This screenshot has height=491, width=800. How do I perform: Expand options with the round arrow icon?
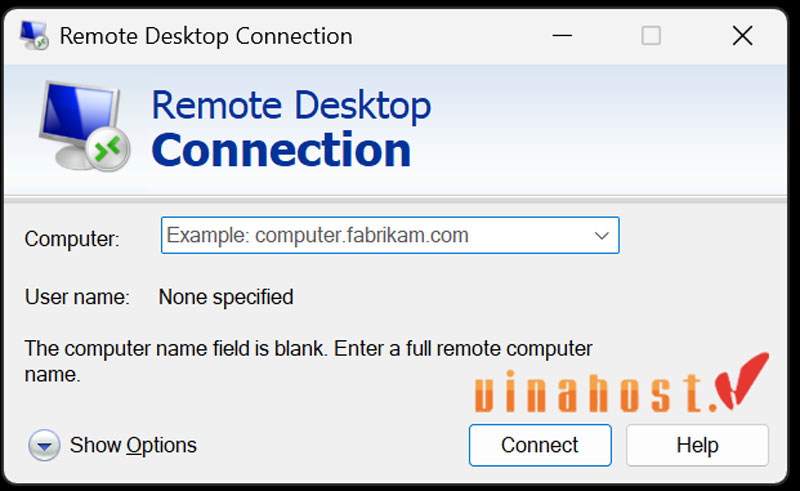click(x=45, y=445)
